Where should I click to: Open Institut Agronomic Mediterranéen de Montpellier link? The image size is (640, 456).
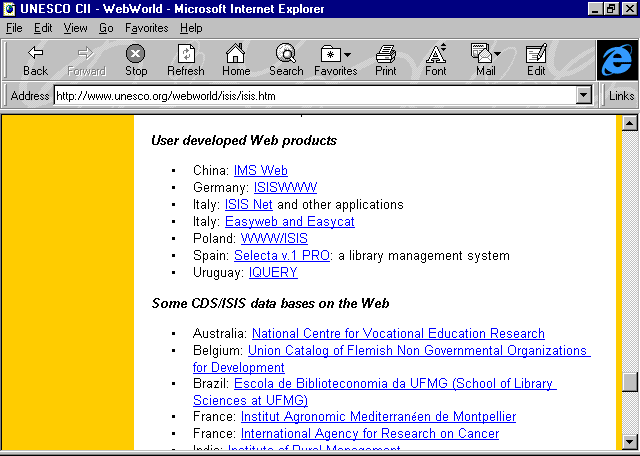(x=378, y=416)
